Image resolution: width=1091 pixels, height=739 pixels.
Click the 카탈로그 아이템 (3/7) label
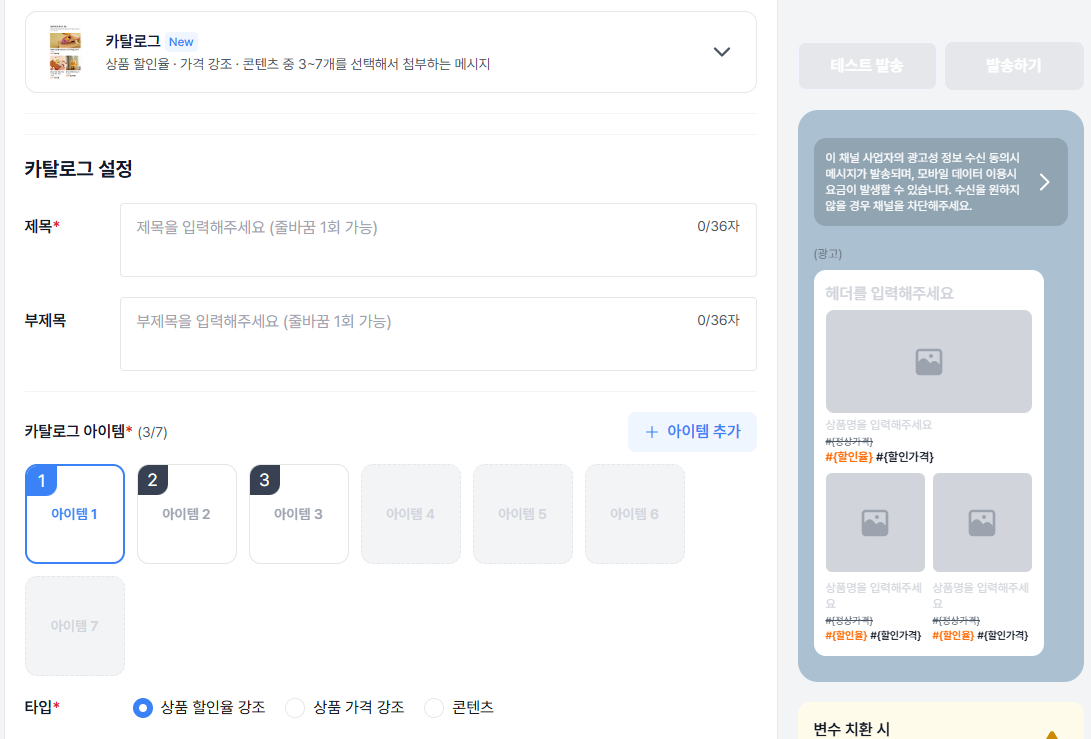[x=96, y=432]
